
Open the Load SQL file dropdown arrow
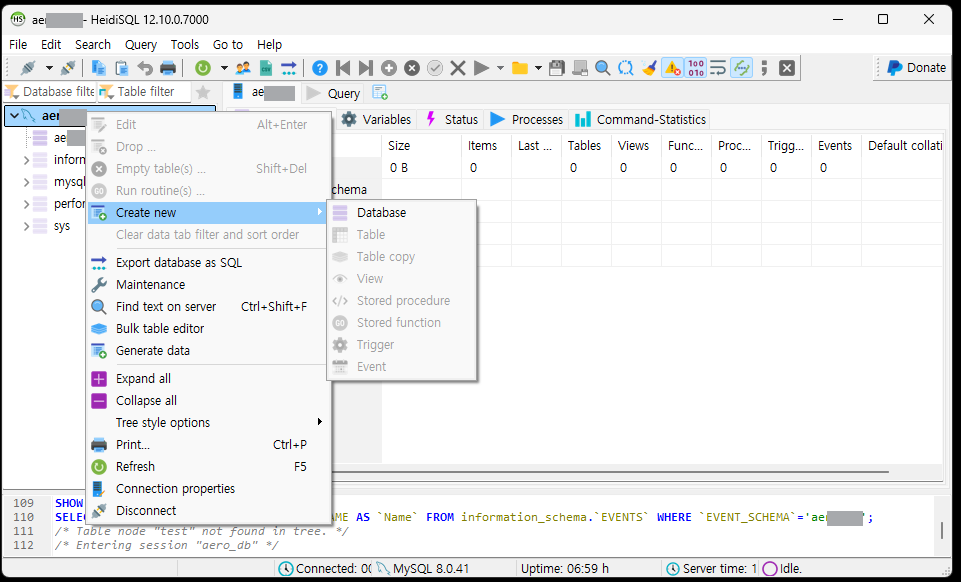click(x=538, y=68)
